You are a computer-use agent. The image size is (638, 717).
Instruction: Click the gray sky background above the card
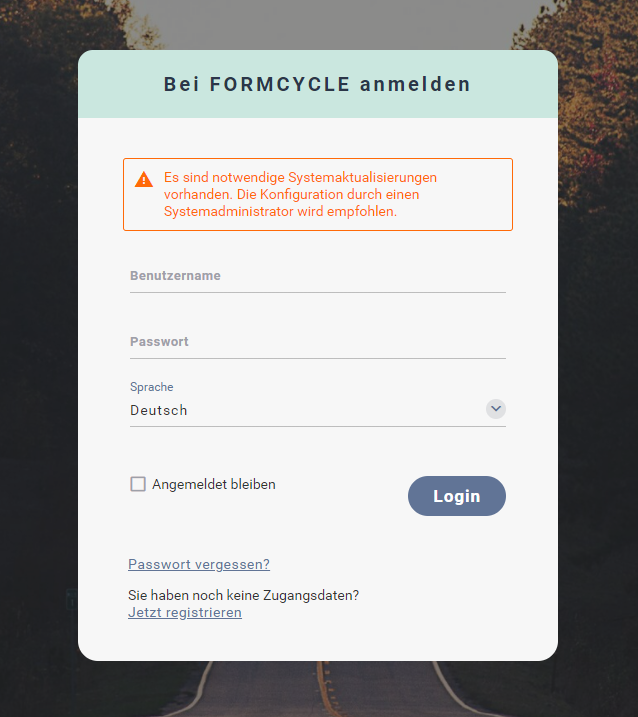[x=320, y=23]
